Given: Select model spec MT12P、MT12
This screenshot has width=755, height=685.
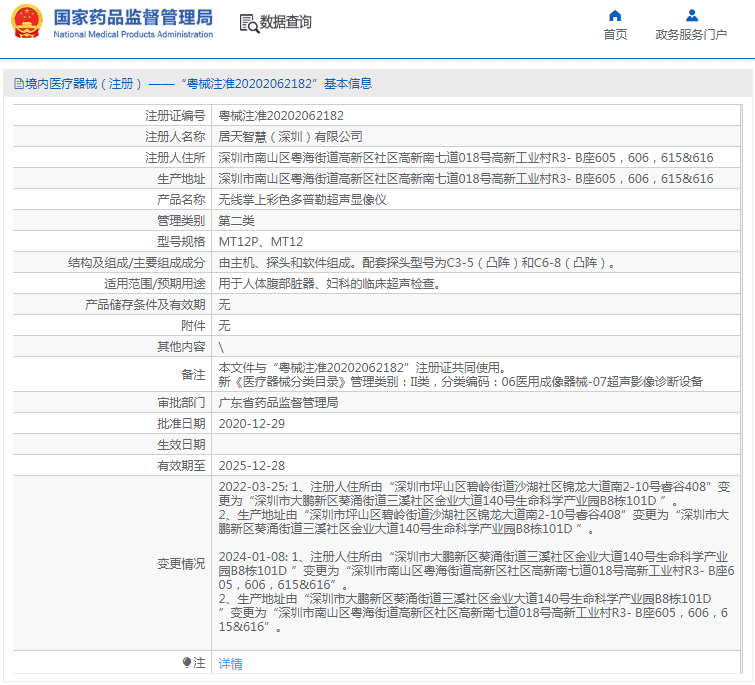Looking at the screenshot, I should 260,242.
